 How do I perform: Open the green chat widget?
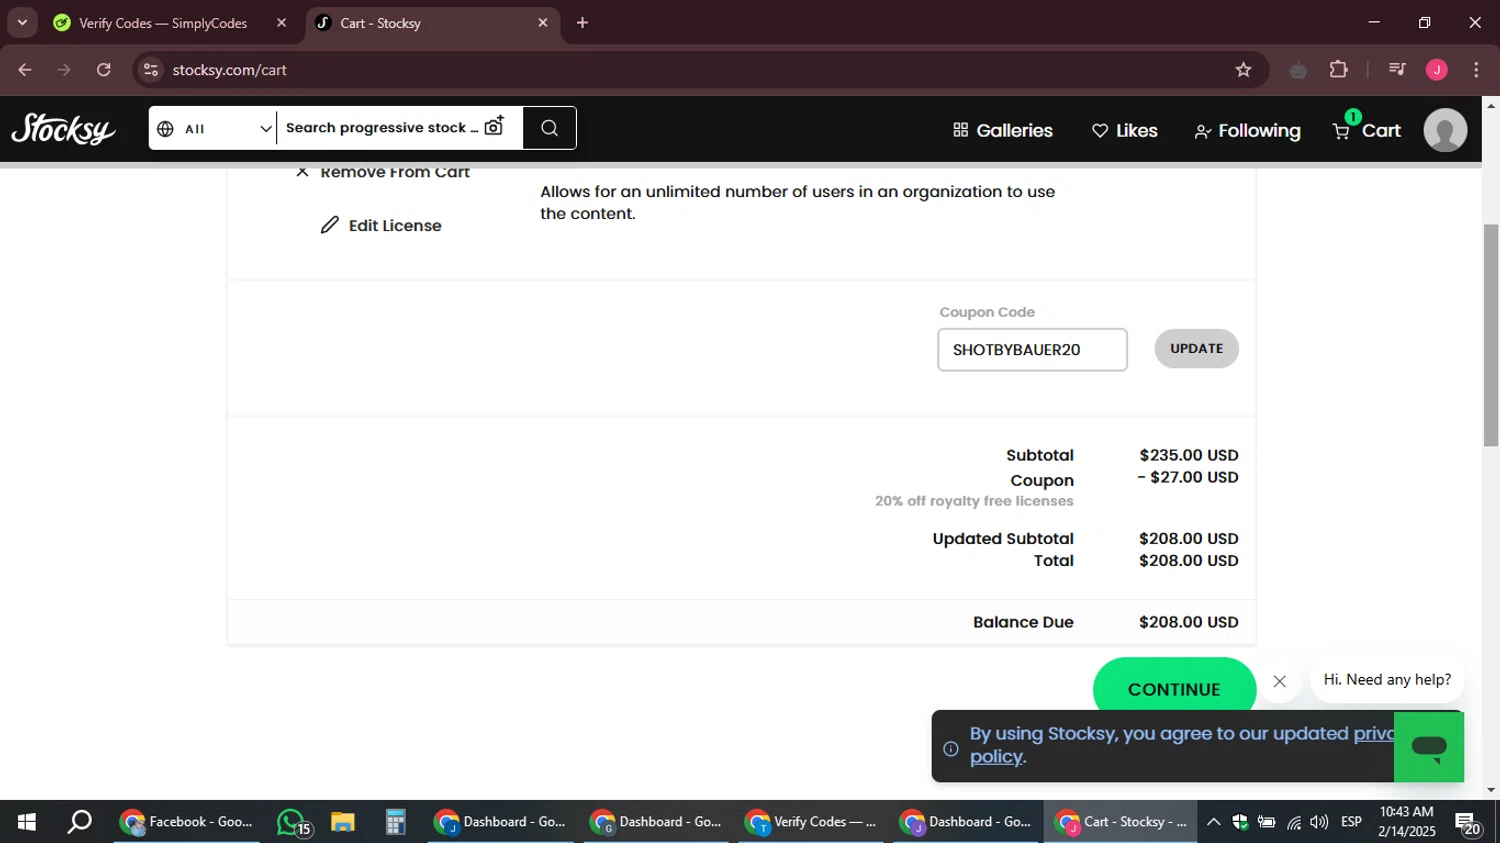coord(1429,746)
